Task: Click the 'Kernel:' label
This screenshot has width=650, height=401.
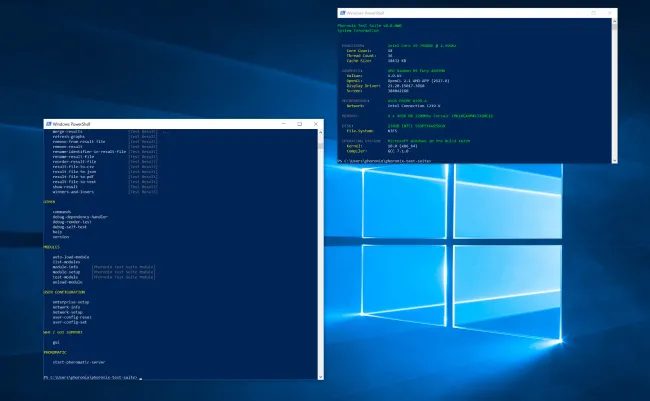Action: coord(354,146)
